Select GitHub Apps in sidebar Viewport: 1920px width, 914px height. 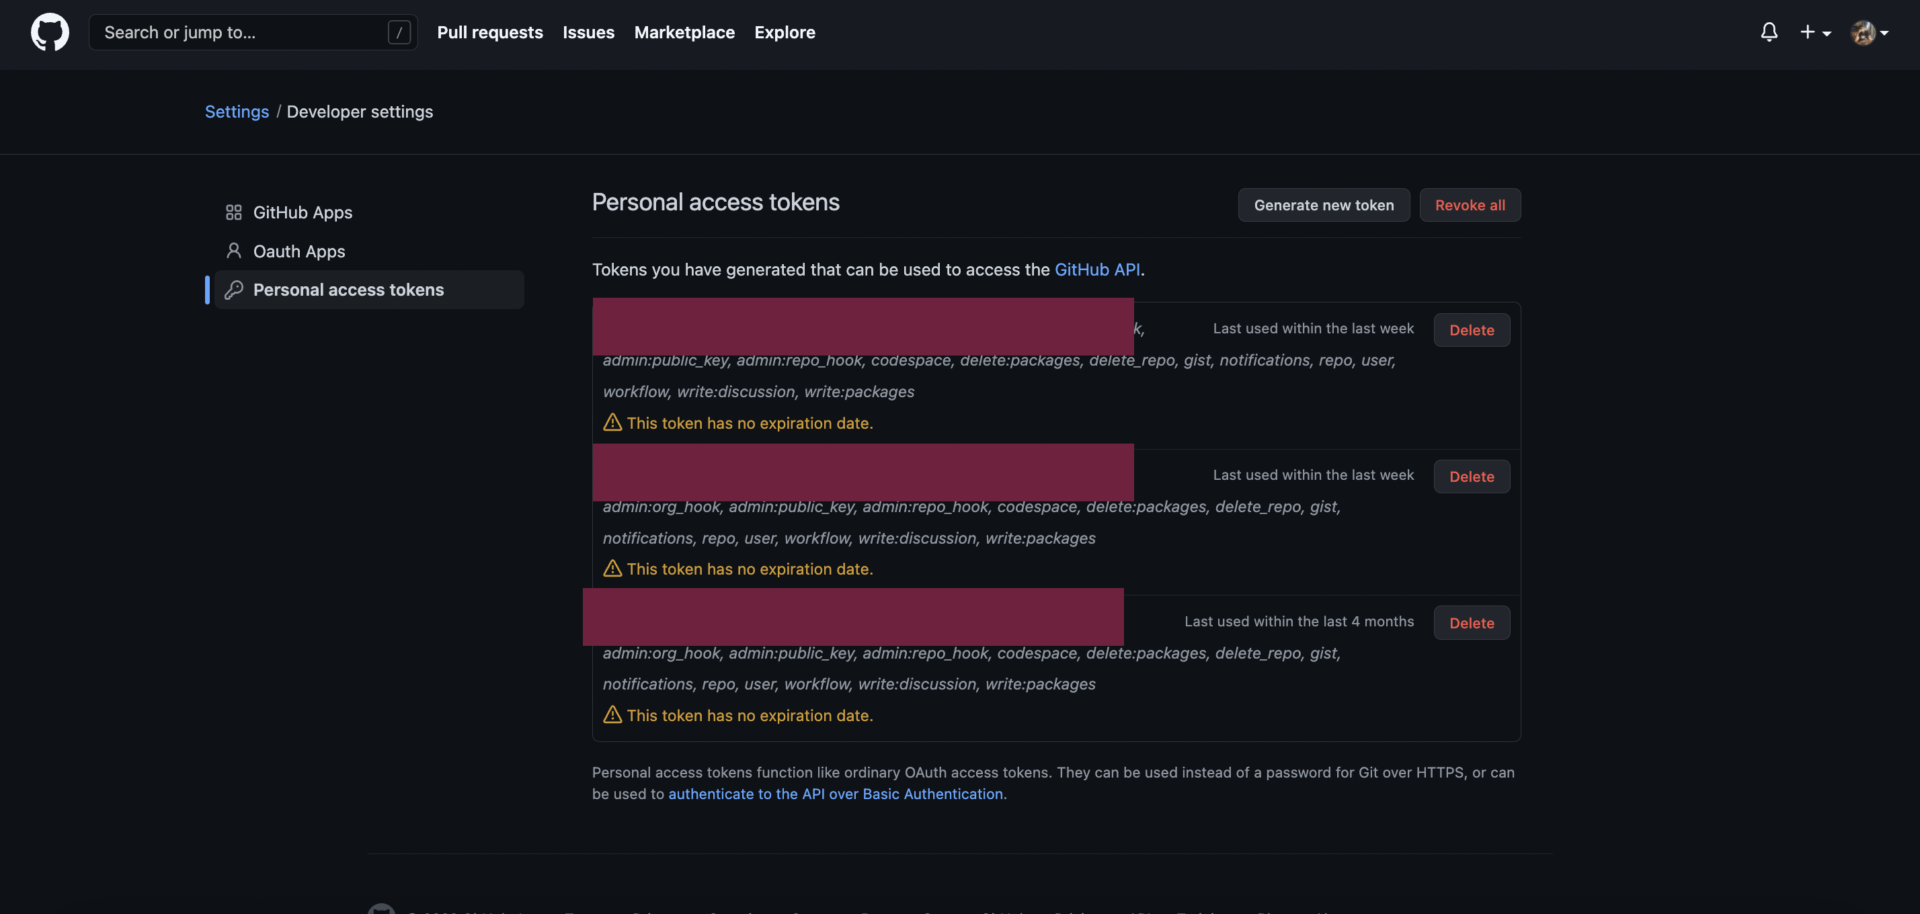302,212
